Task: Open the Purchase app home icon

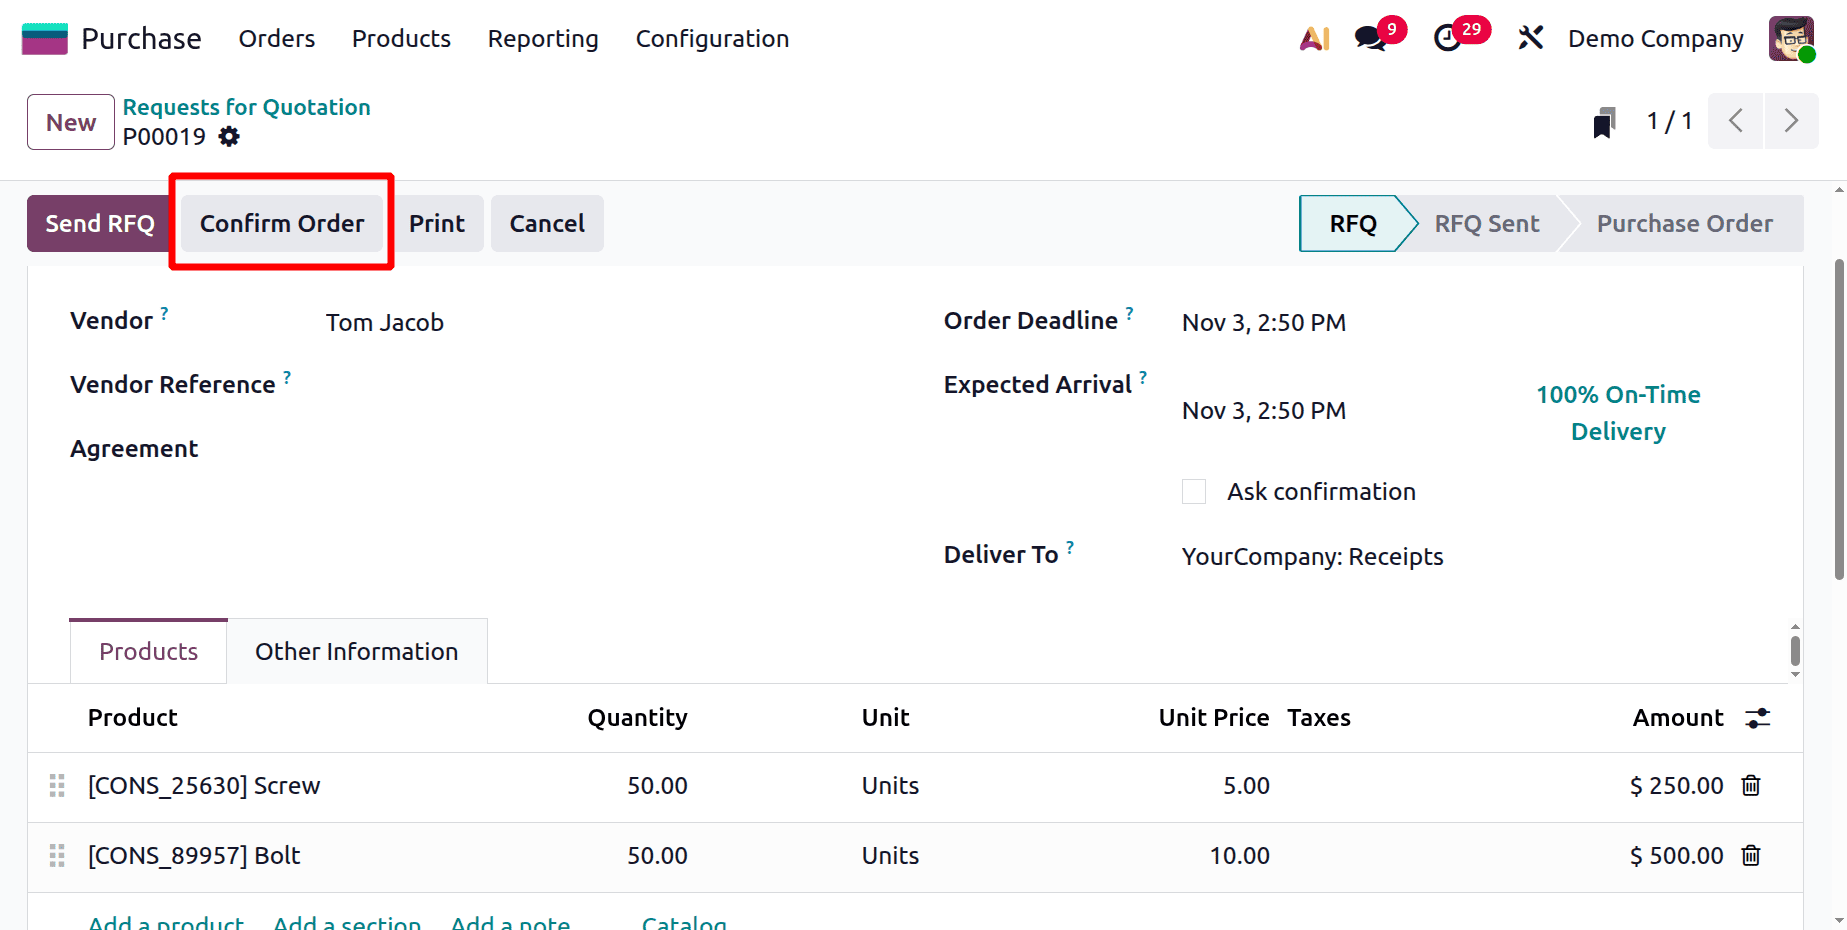Action: tap(44, 37)
